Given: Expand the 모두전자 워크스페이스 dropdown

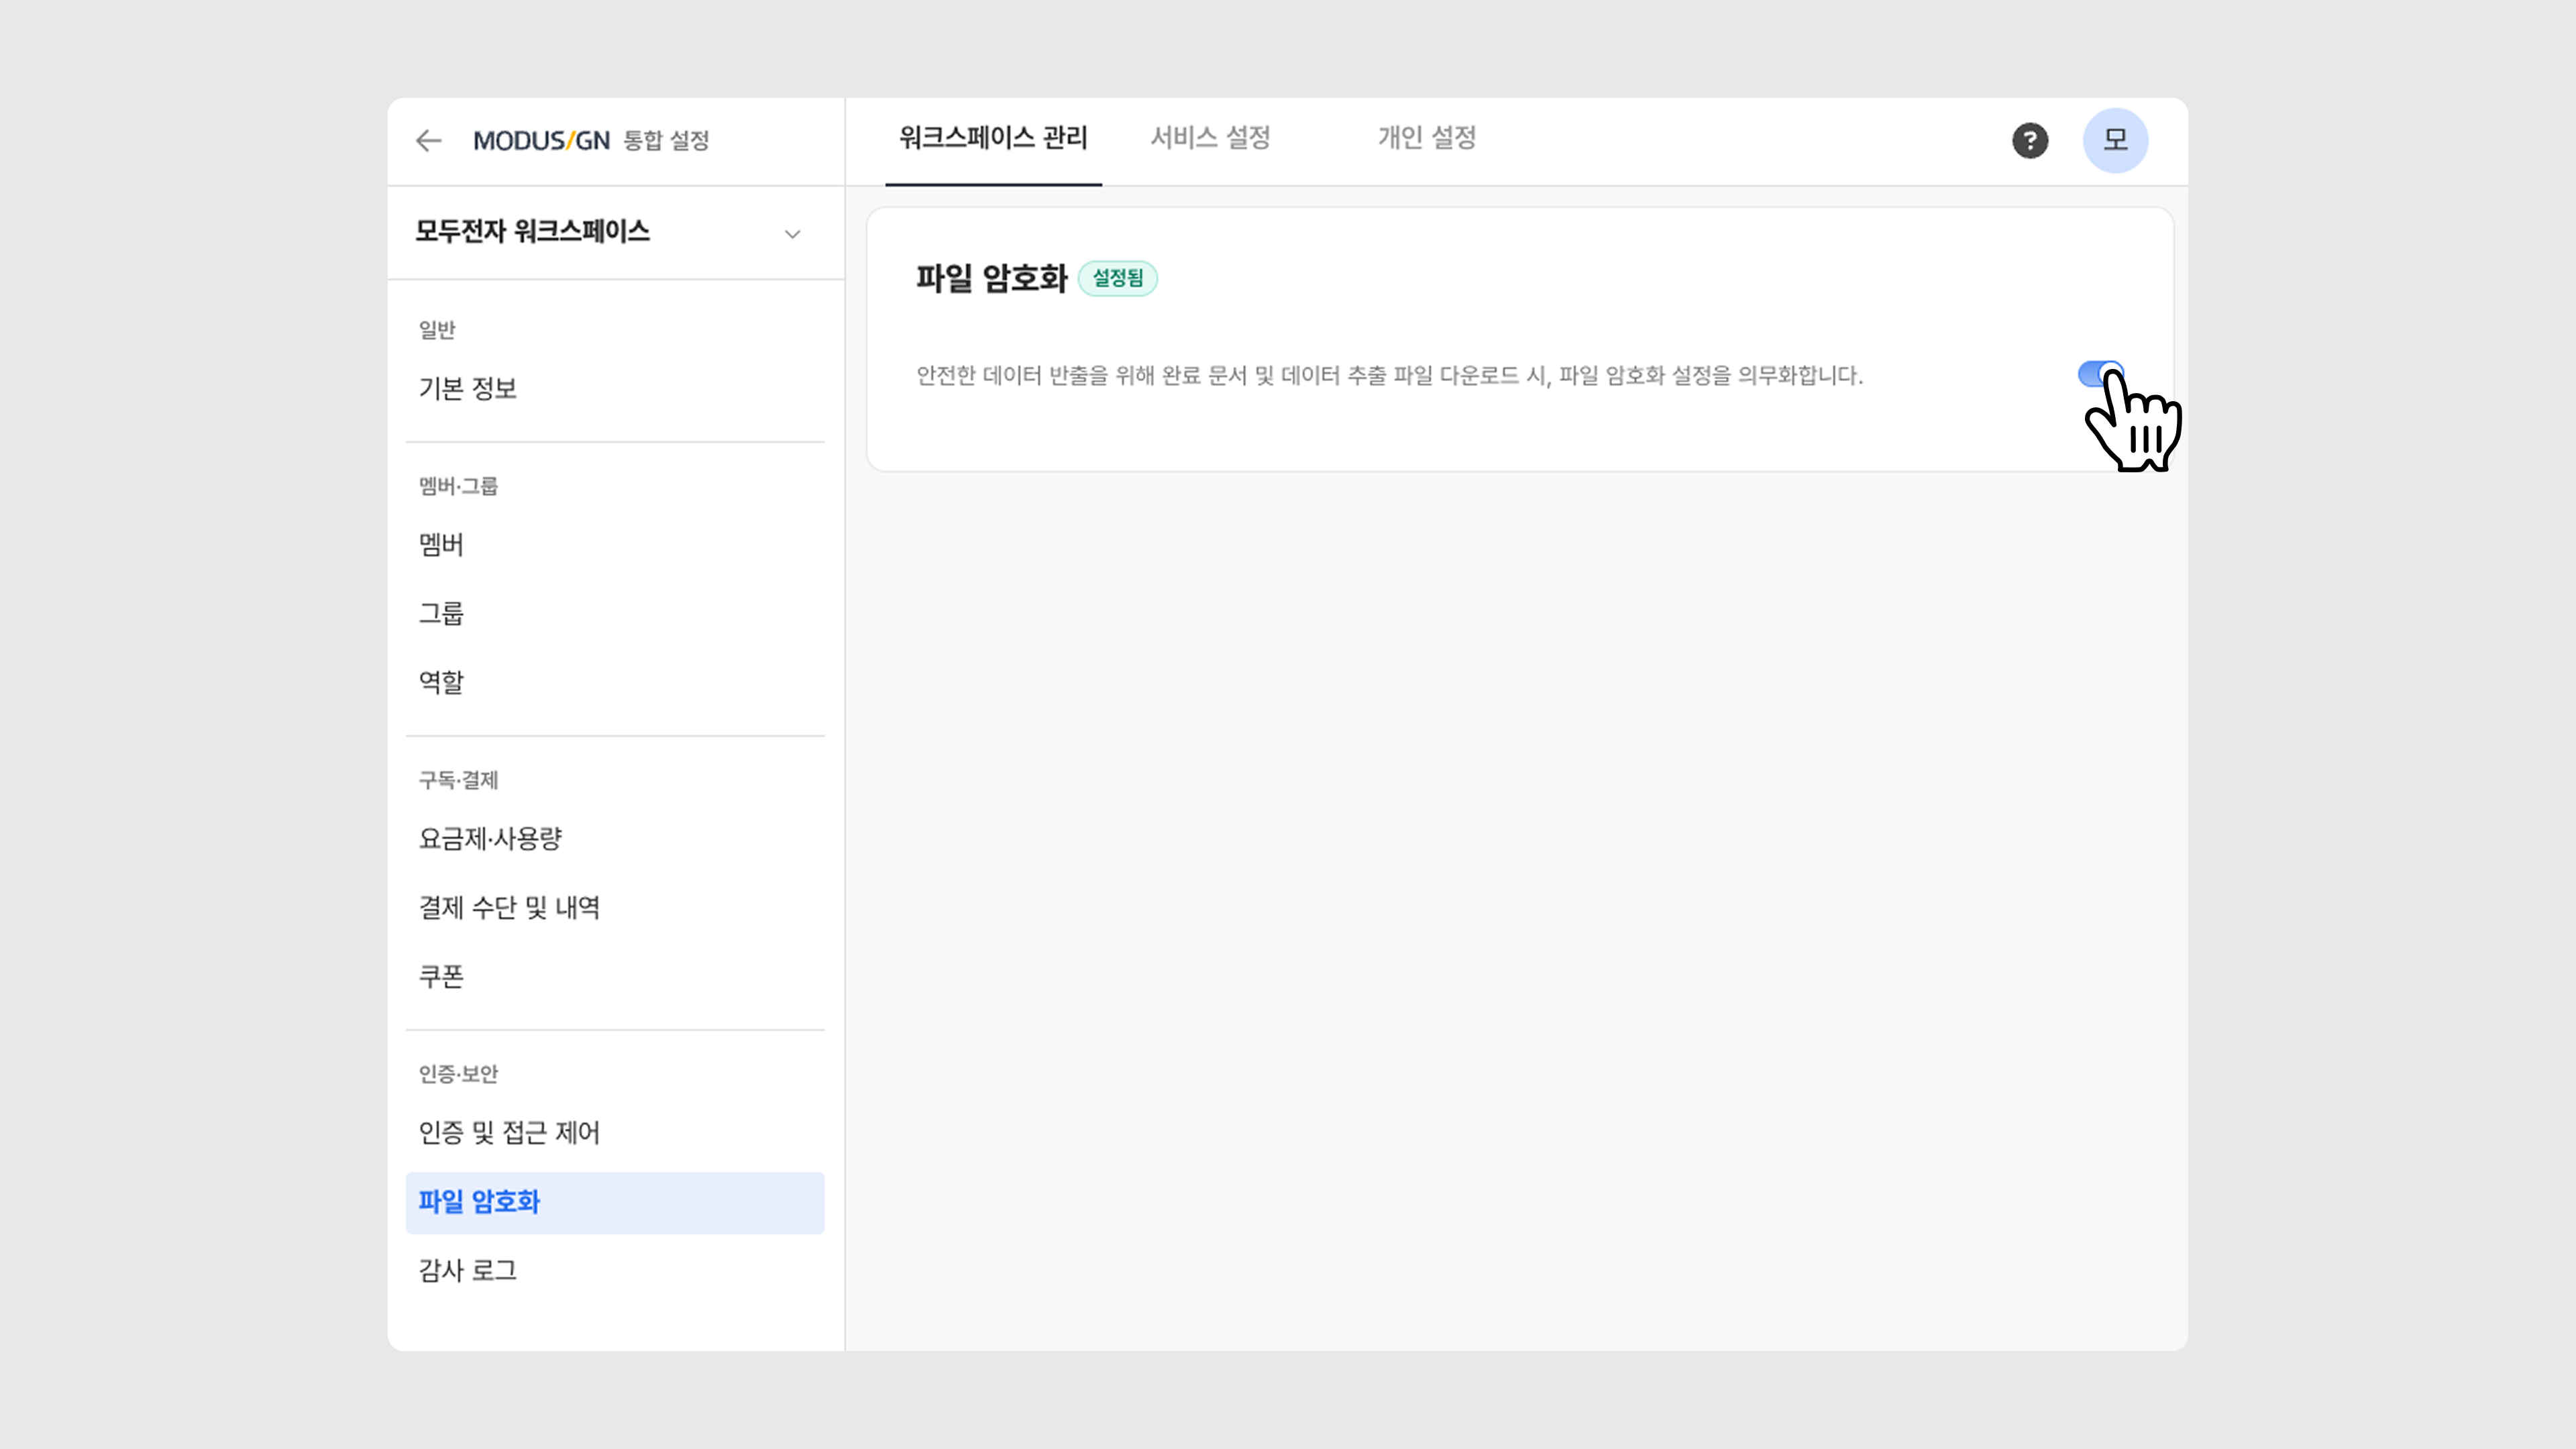Looking at the screenshot, I should tap(792, 234).
